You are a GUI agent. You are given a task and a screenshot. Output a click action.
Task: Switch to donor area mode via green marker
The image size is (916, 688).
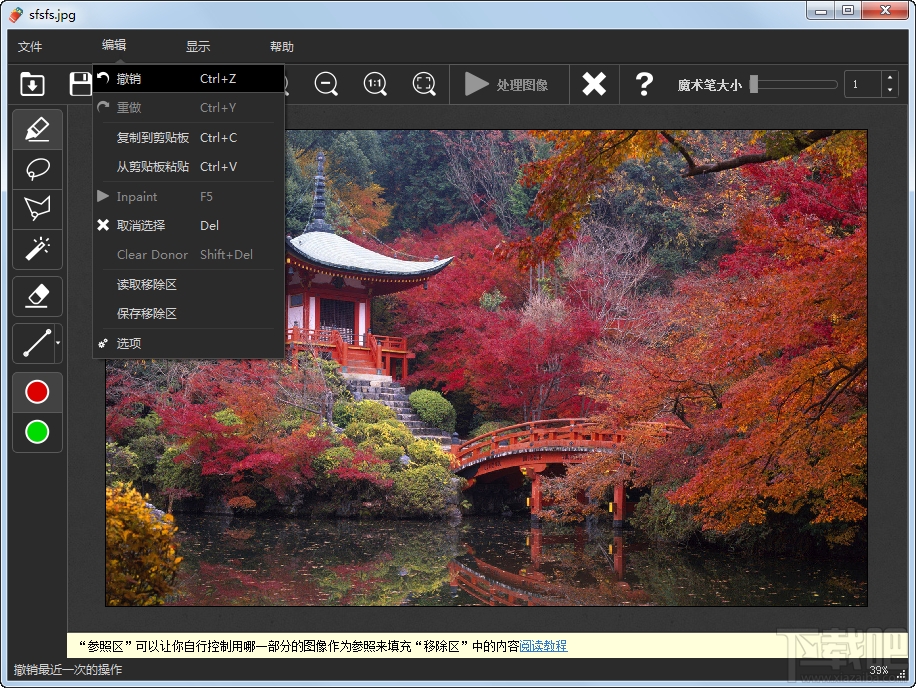[x=36, y=432]
